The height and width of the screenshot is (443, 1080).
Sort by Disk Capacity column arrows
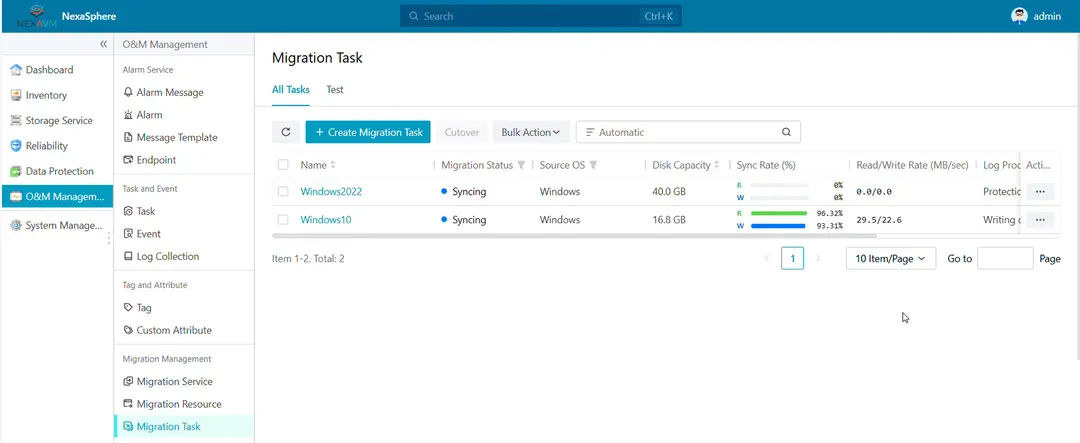(x=716, y=165)
